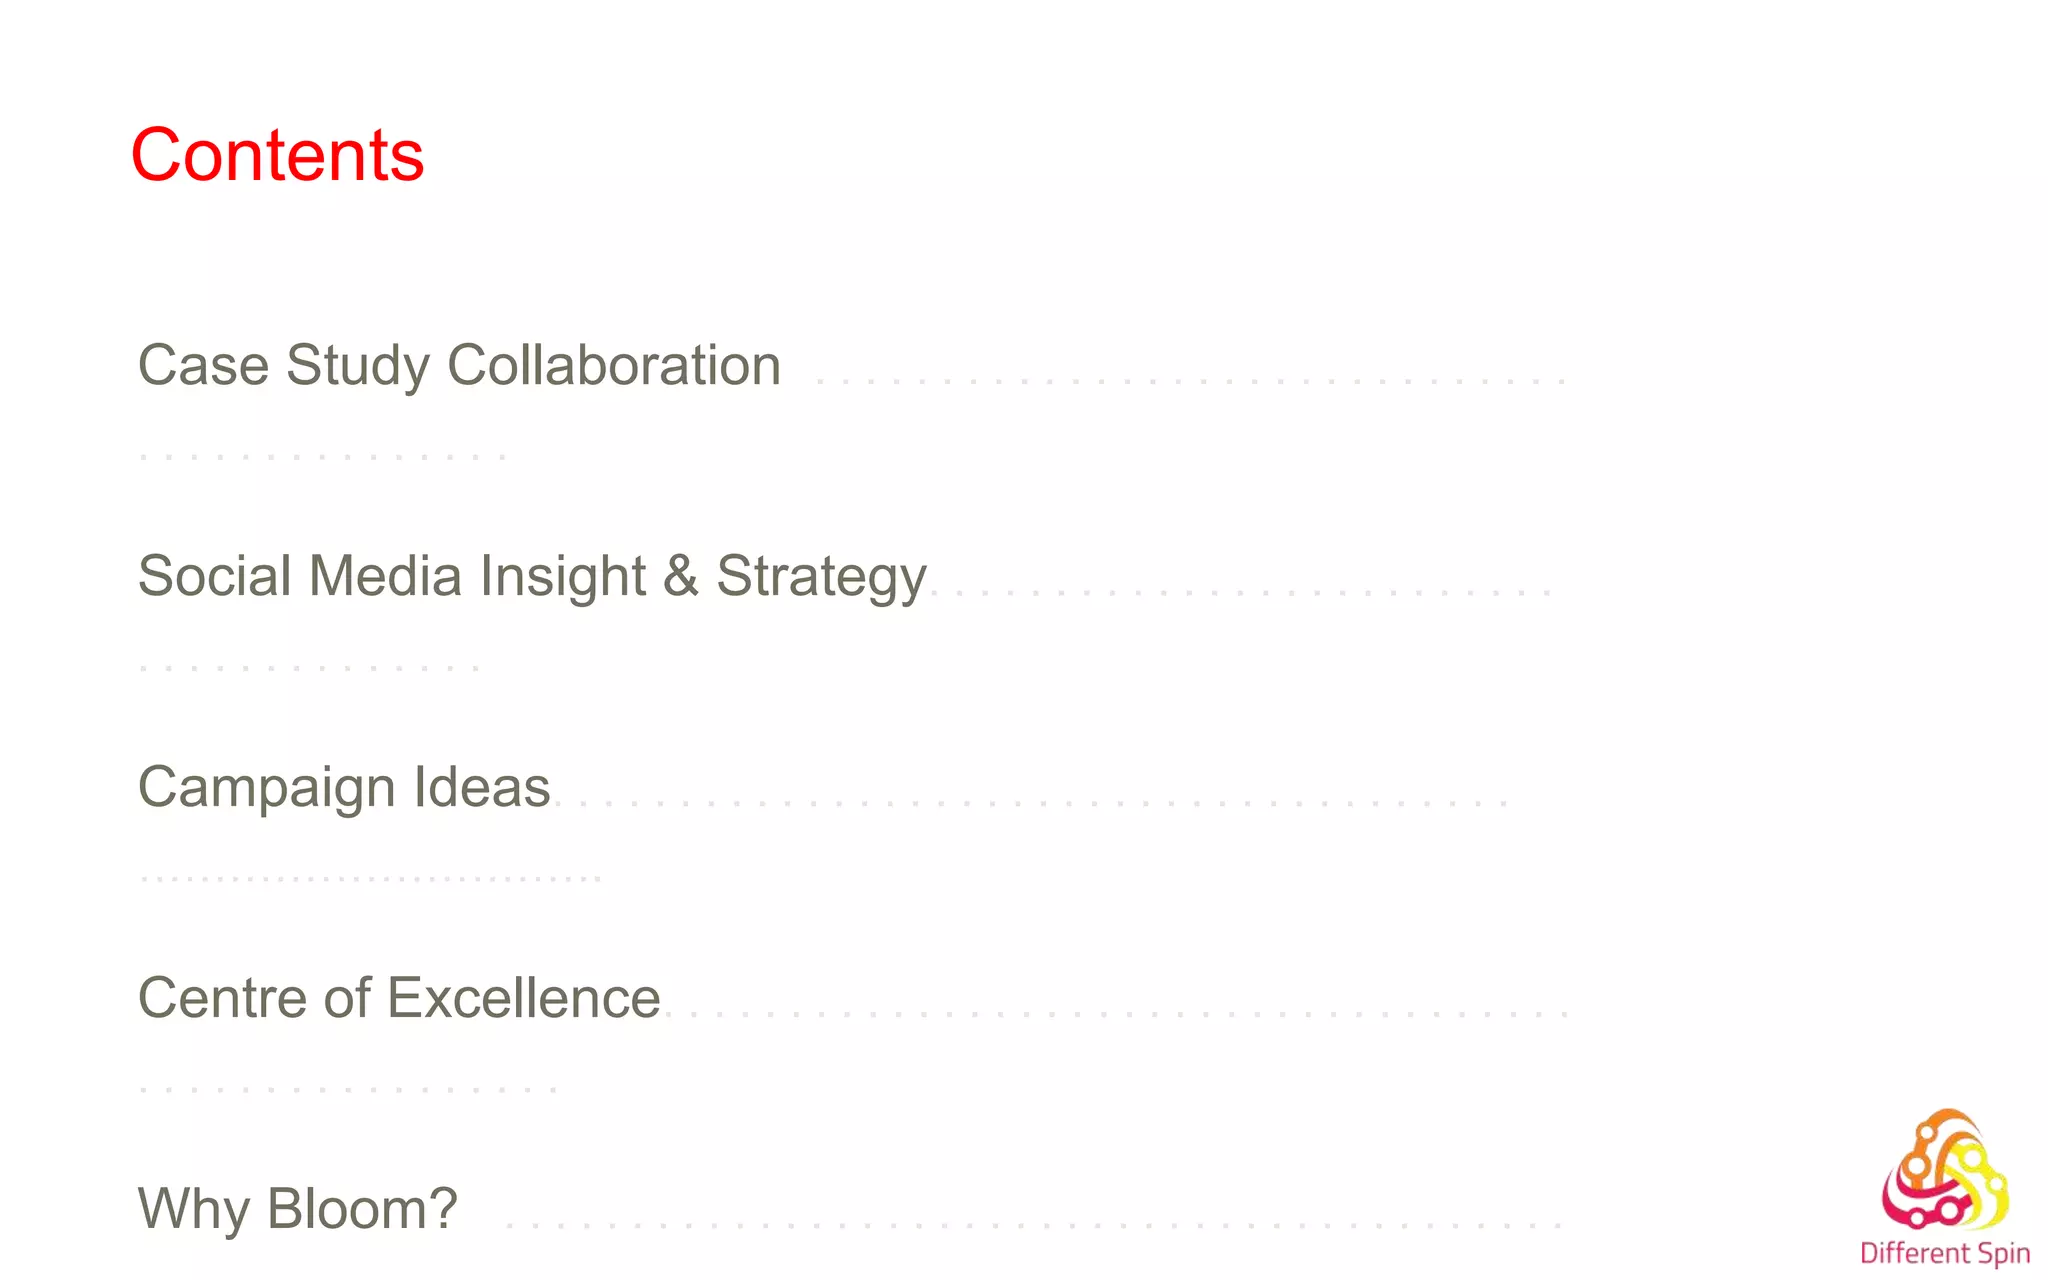The image size is (2048, 1280).
Task: Open the Social Media Insight & Strategy entry
Action: click(x=533, y=577)
